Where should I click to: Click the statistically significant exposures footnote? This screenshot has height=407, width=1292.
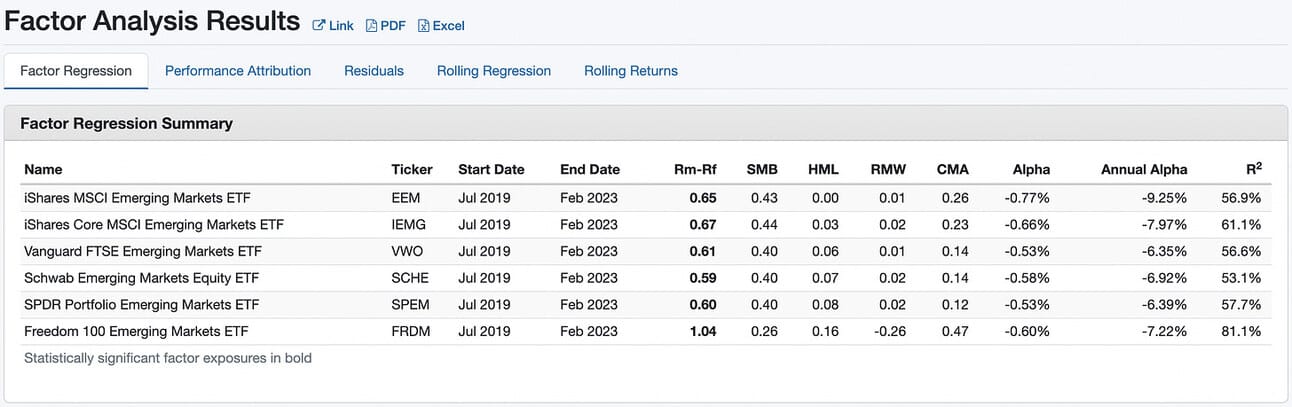[x=167, y=357]
